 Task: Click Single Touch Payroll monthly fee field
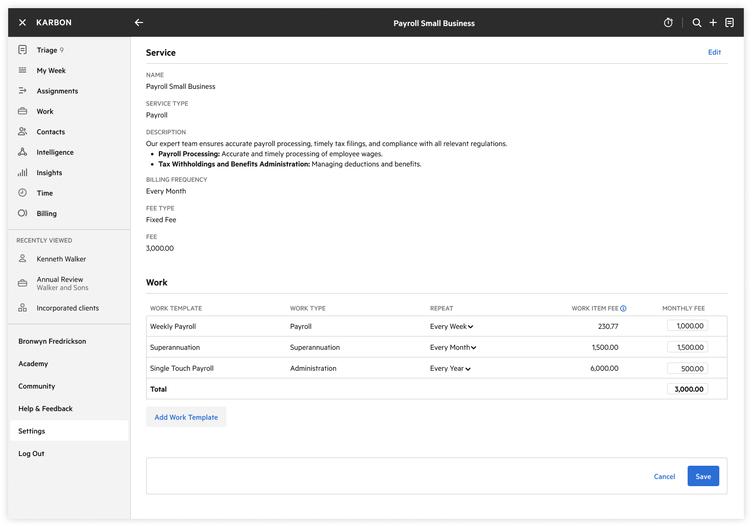687,368
